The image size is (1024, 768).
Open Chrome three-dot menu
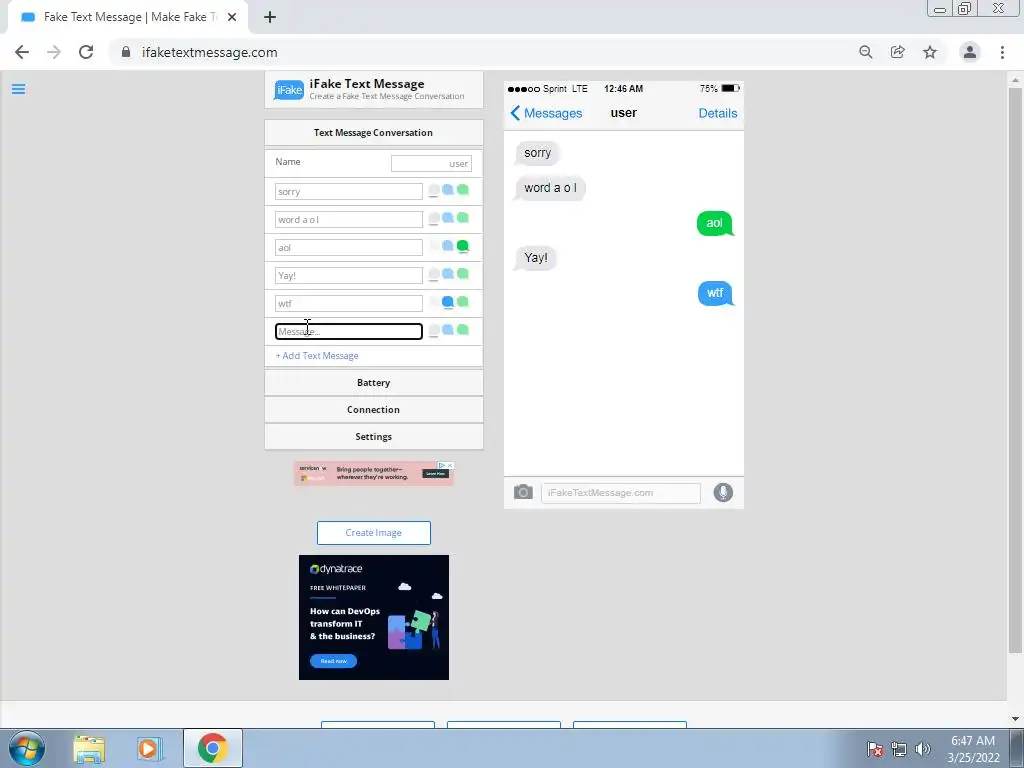[1002, 52]
